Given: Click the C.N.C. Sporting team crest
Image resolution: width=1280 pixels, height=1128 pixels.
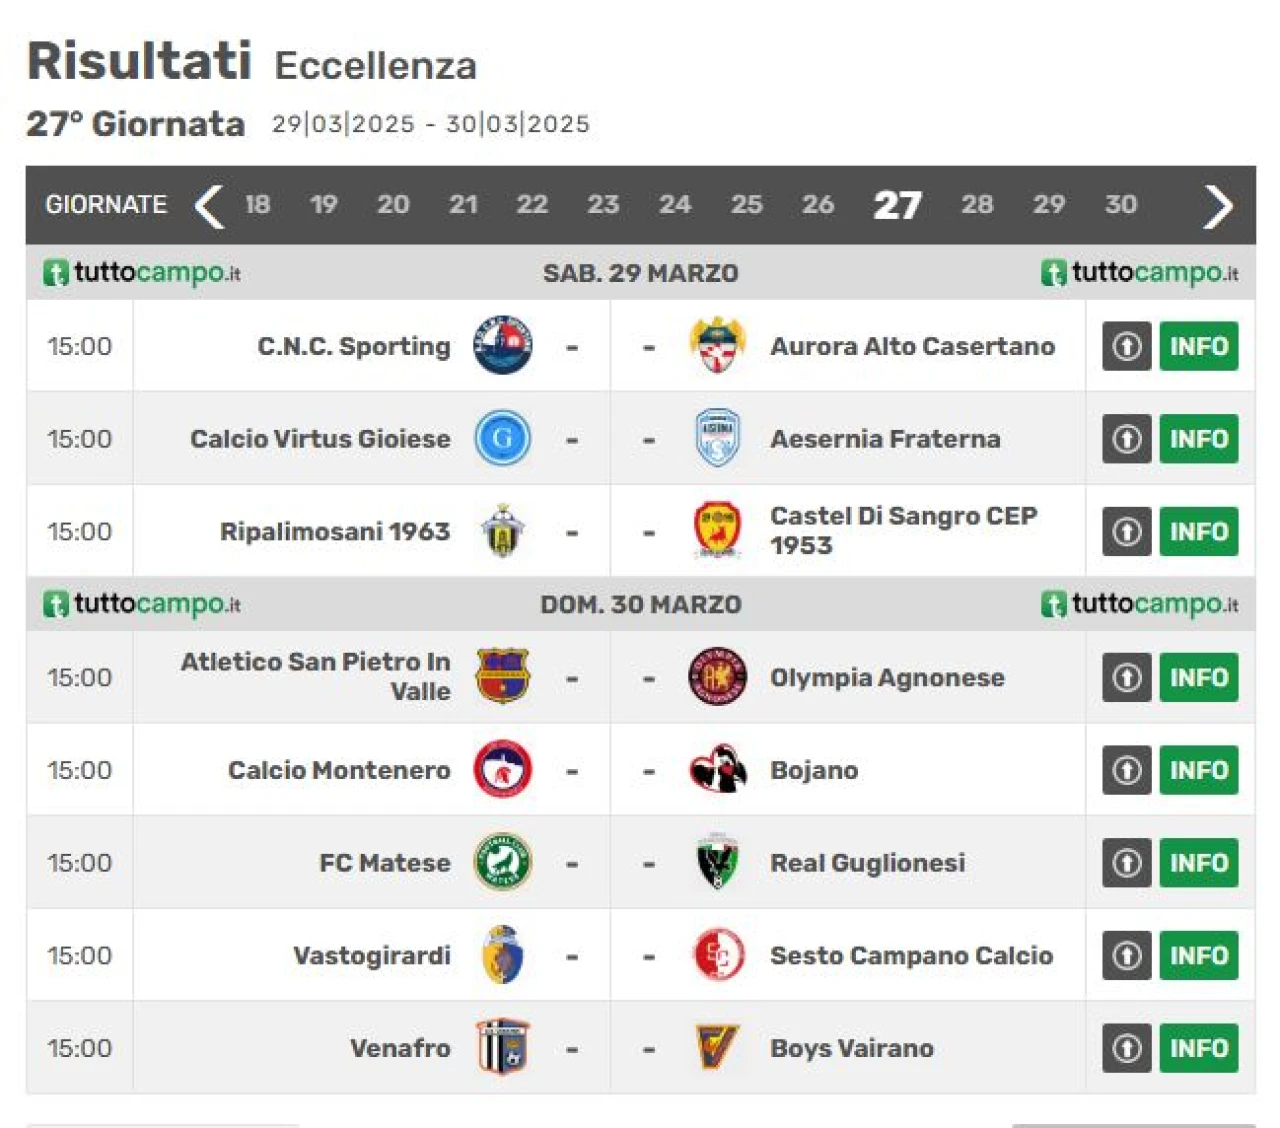Looking at the screenshot, I should click(x=502, y=346).
